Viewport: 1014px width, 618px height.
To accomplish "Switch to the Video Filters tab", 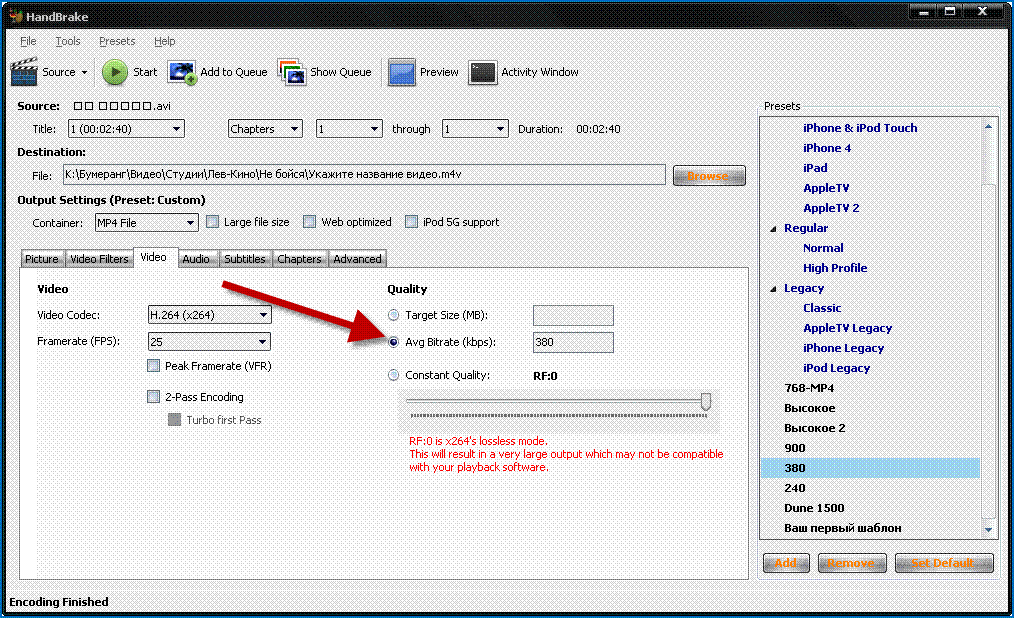I will click(x=99, y=259).
